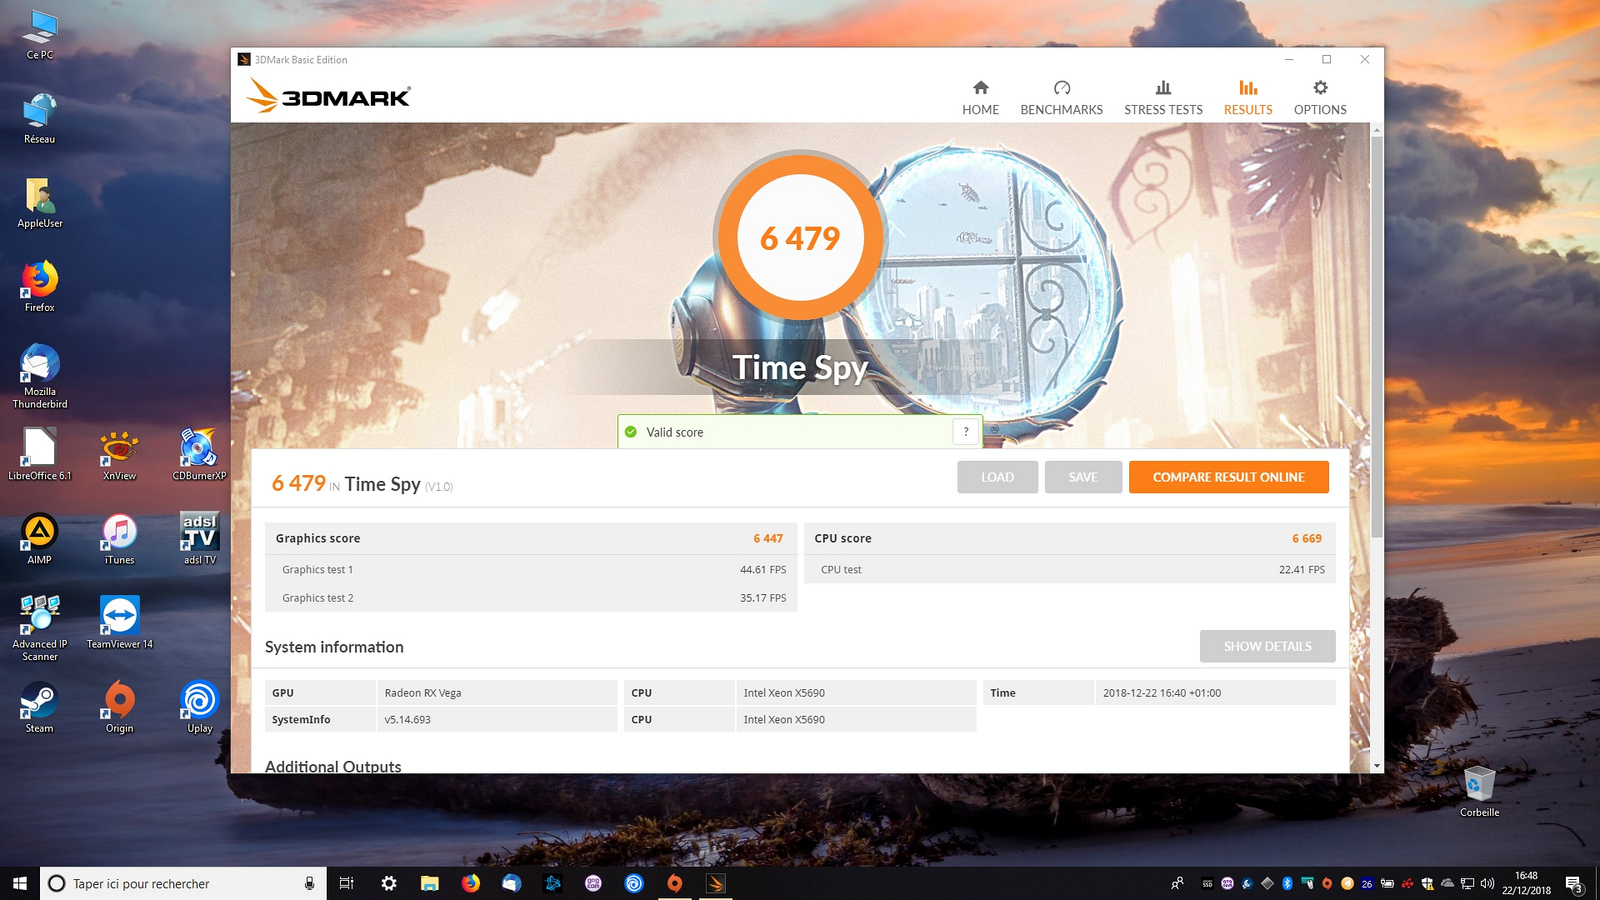
Task: Click the LOAD button
Action: coord(997,477)
